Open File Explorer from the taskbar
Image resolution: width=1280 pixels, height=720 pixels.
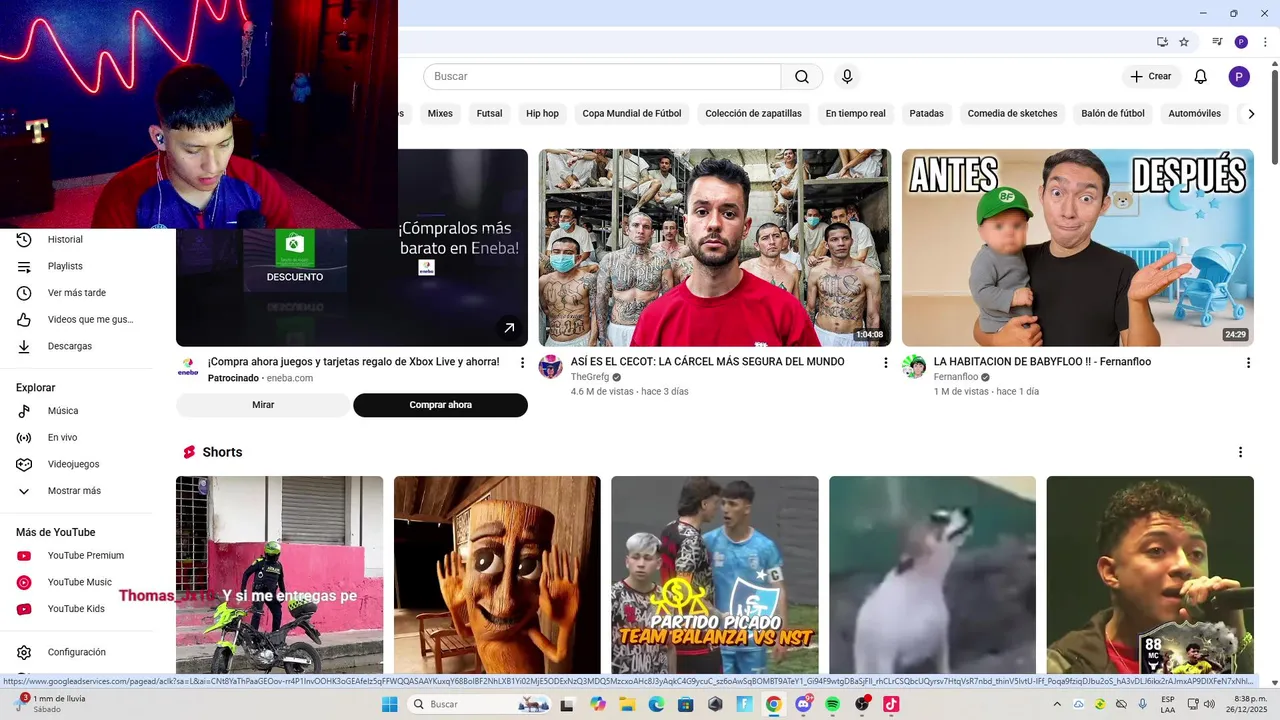(x=627, y=704)
